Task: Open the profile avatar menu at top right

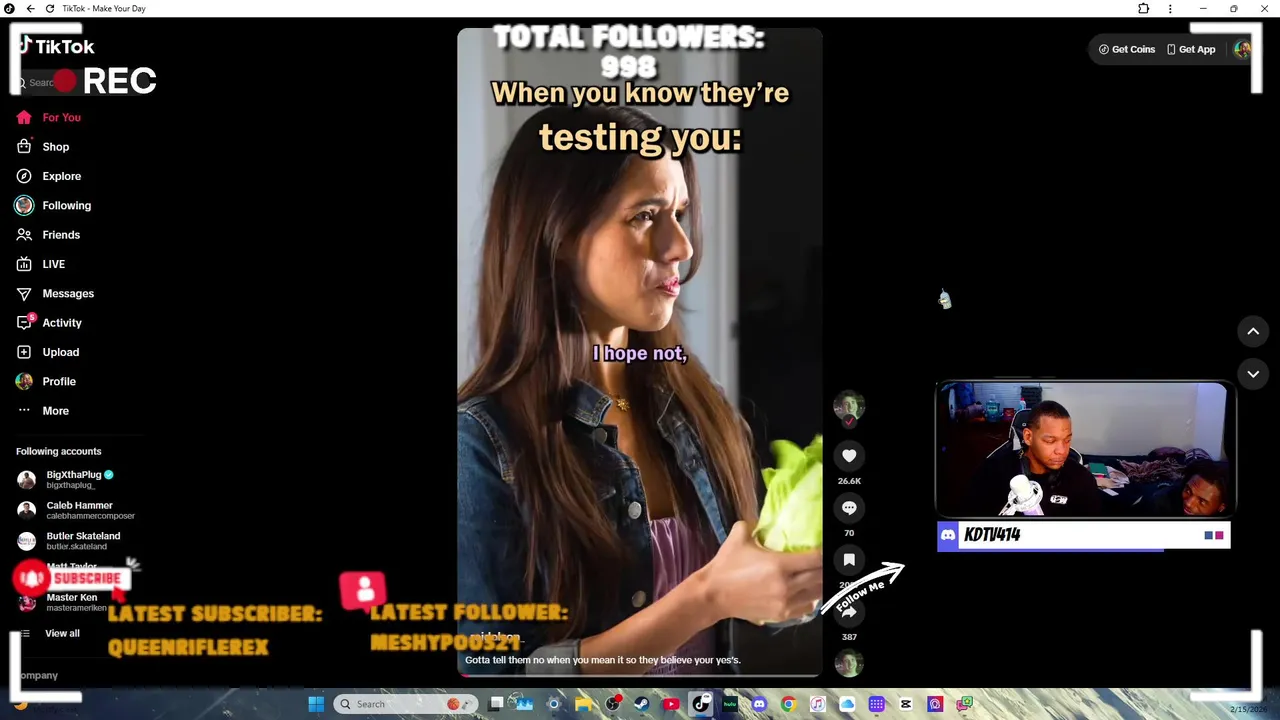Action: (x=1242, y=49)
